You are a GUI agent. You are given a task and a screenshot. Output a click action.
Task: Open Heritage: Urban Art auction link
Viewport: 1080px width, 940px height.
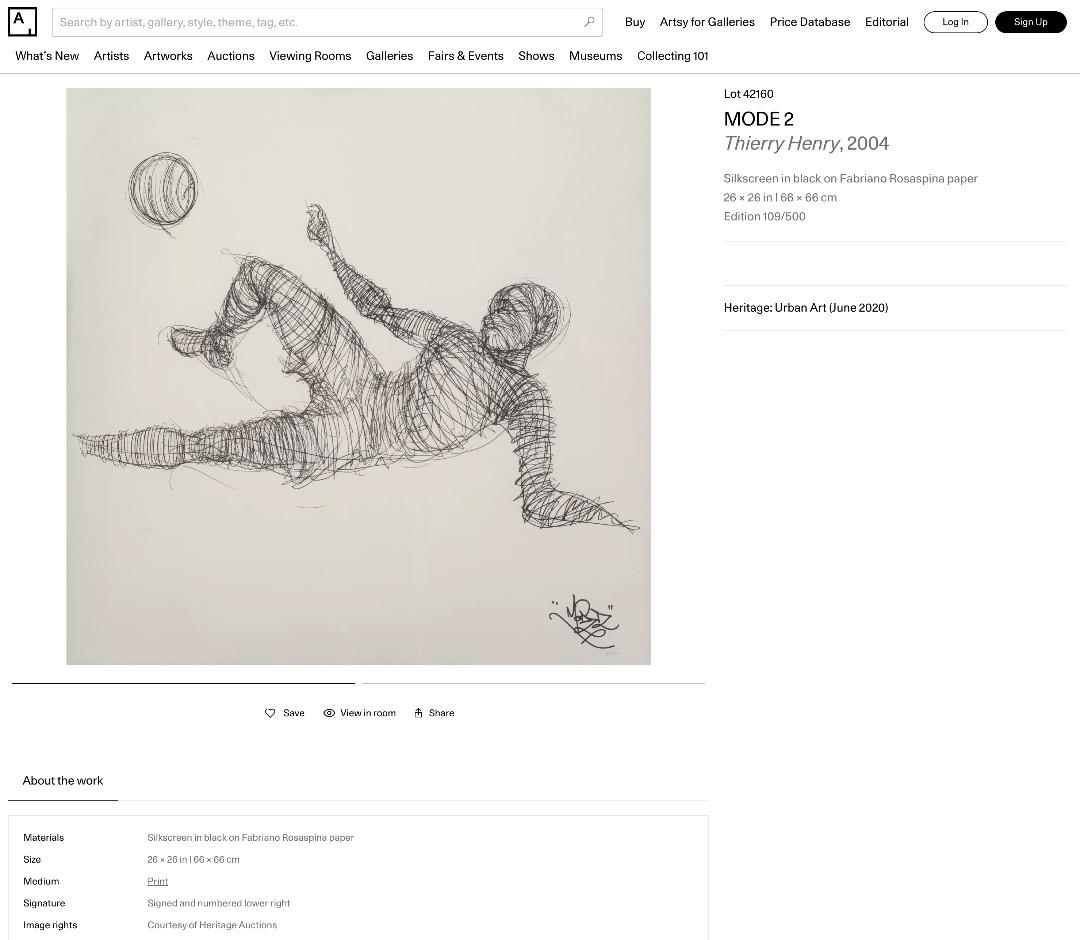[806, 308]
